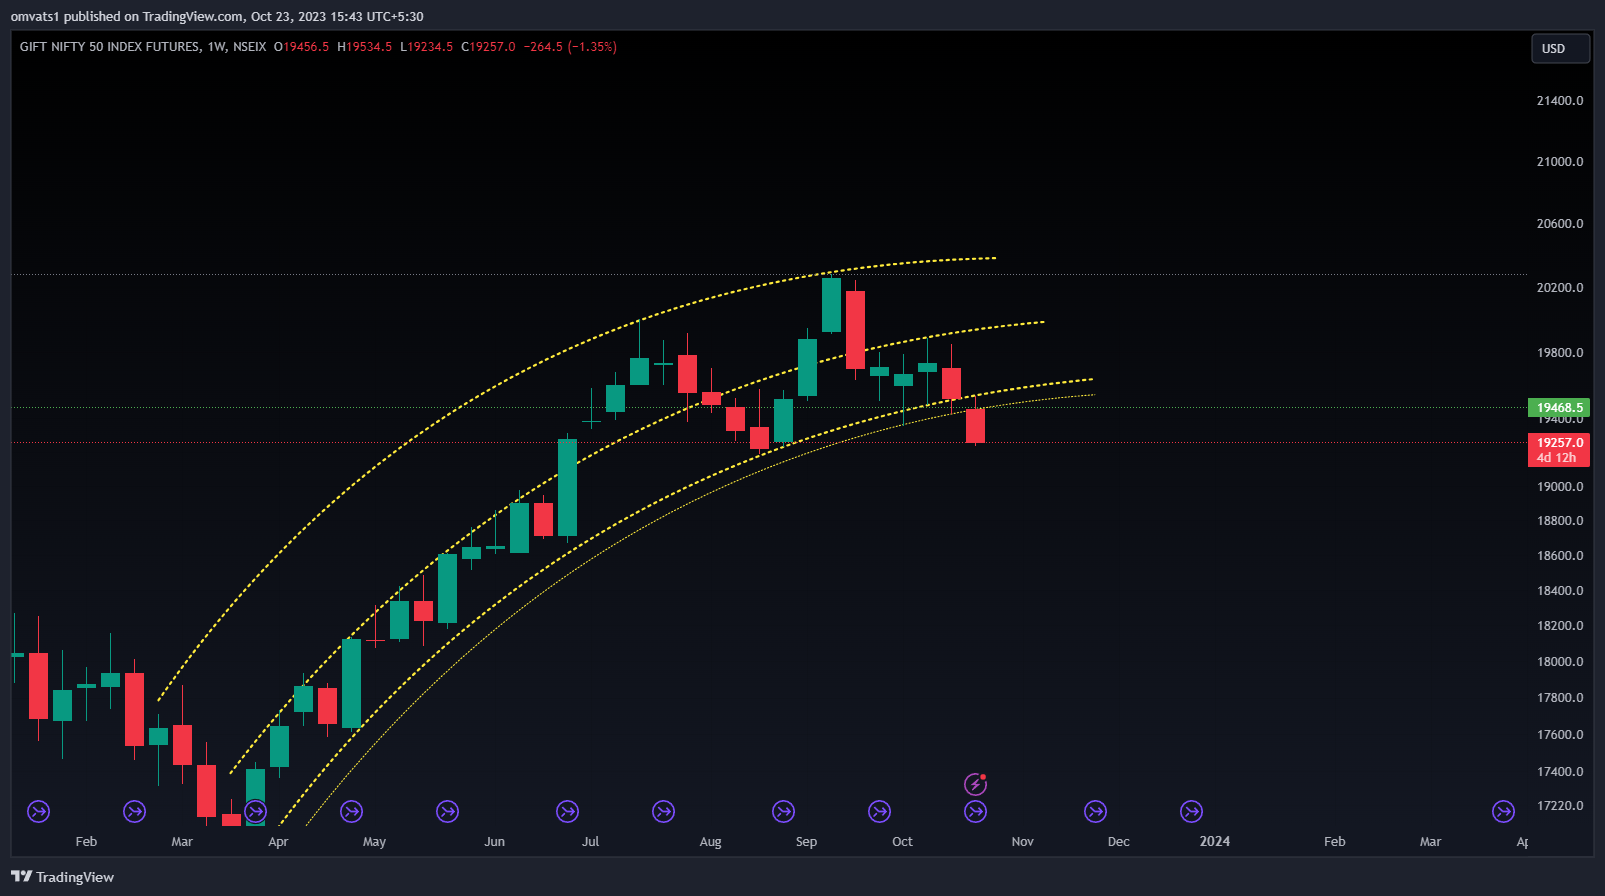Click the latest red weekly candle at 19257
Viewport: 1605px width, 896px height.
(975, 425)
